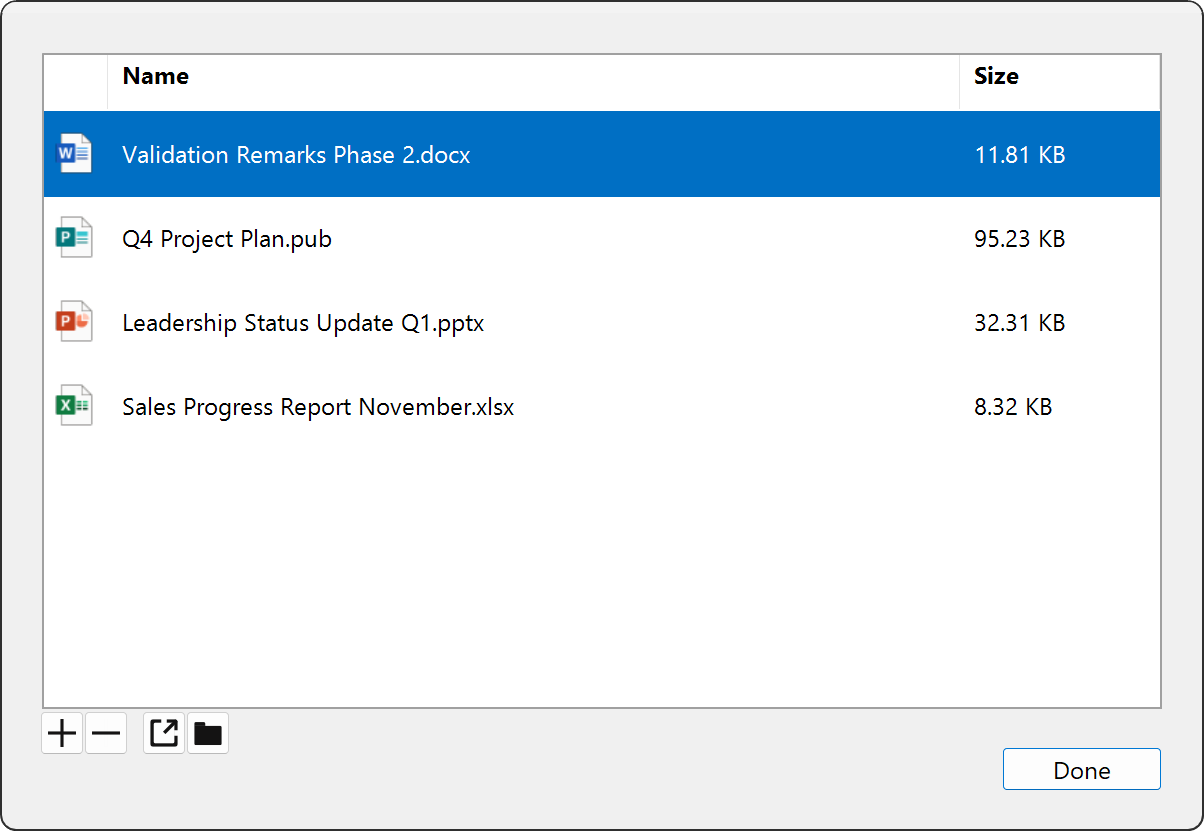Open selected file externally via the launch icon

[x=163, y=733]
